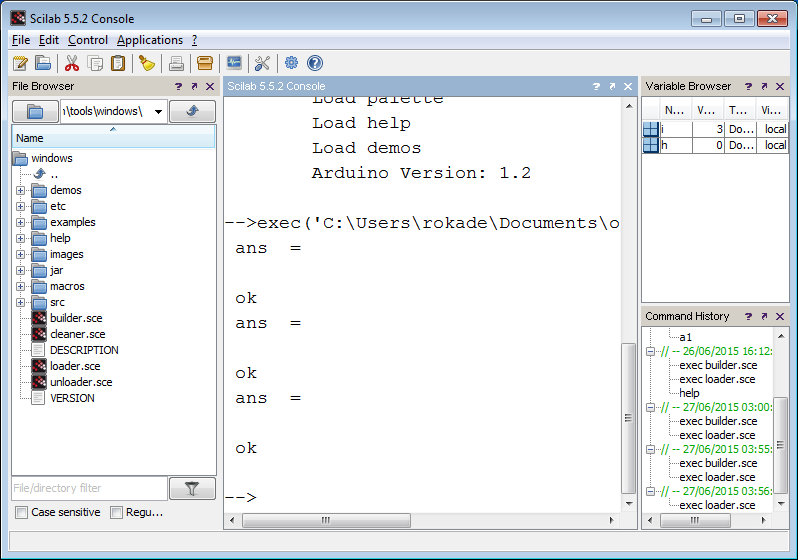The width and height of the screenshot is (798, 560).
Task: Close the Command History panel
Action: (x=780, y=317)
